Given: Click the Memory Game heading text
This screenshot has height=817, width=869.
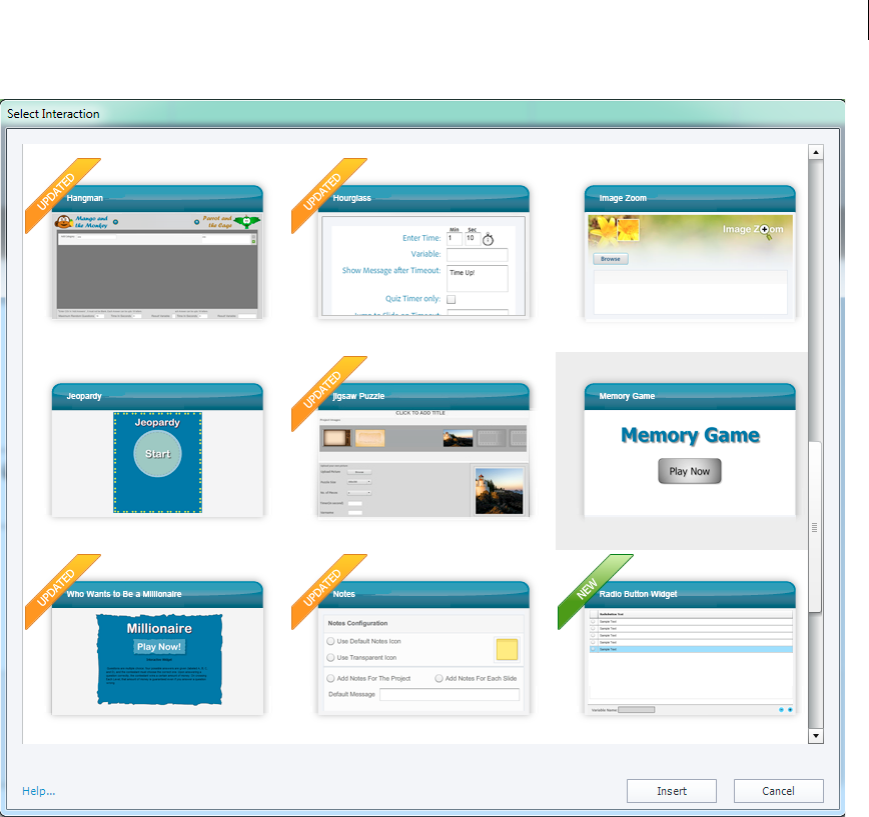Looking at the screenshot, I should tap(690, 435).
